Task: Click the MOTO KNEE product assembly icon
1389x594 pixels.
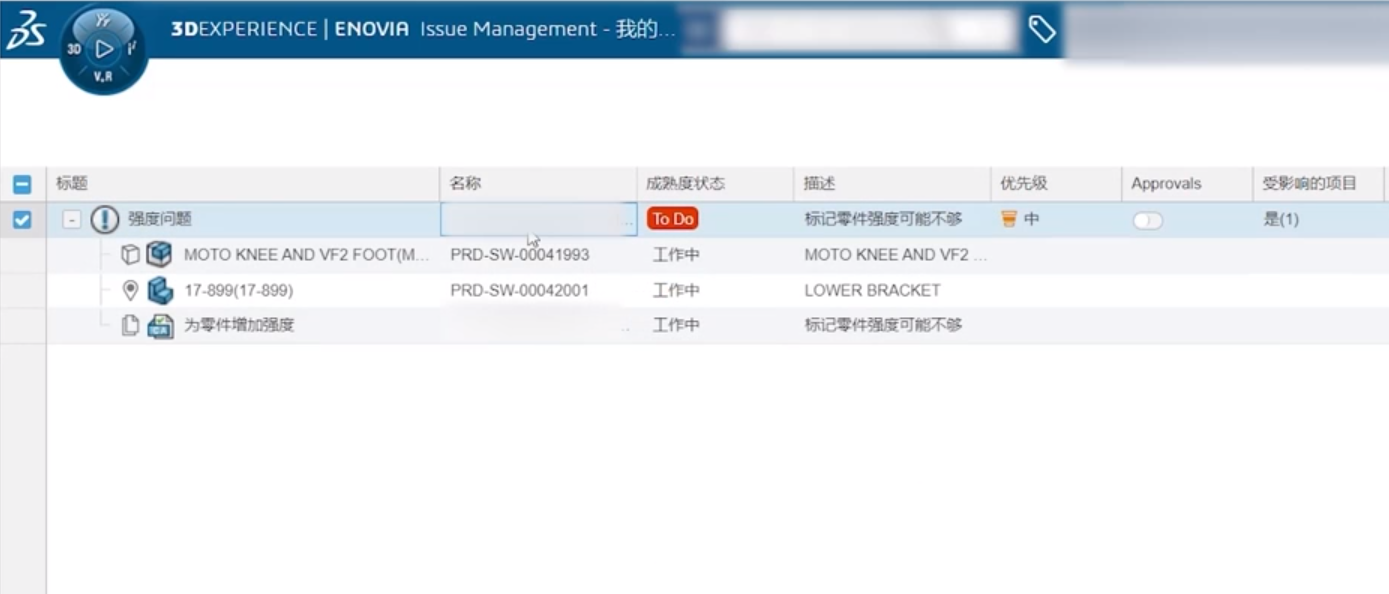Action: 159,255
